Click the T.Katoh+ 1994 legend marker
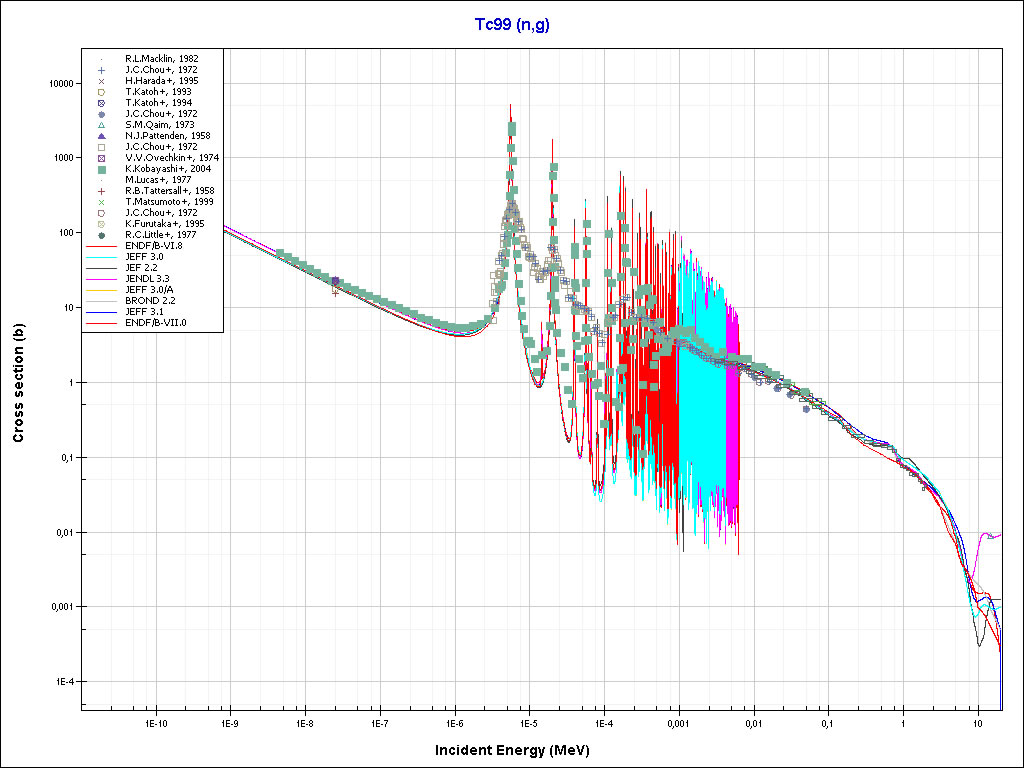The image size is (1024, 768). [x=101, y=103]
